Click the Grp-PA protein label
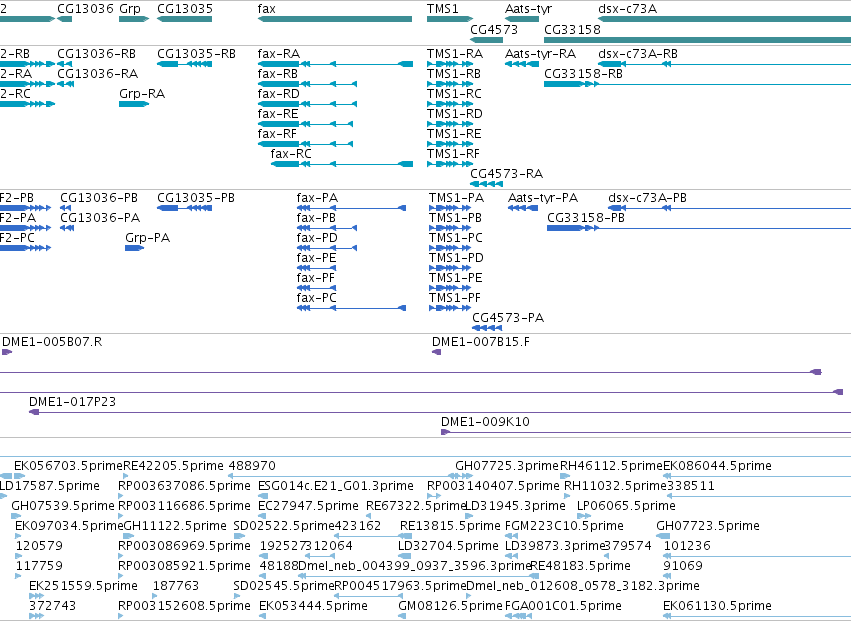This screenshot has width=851, height=621. point(148,238)
